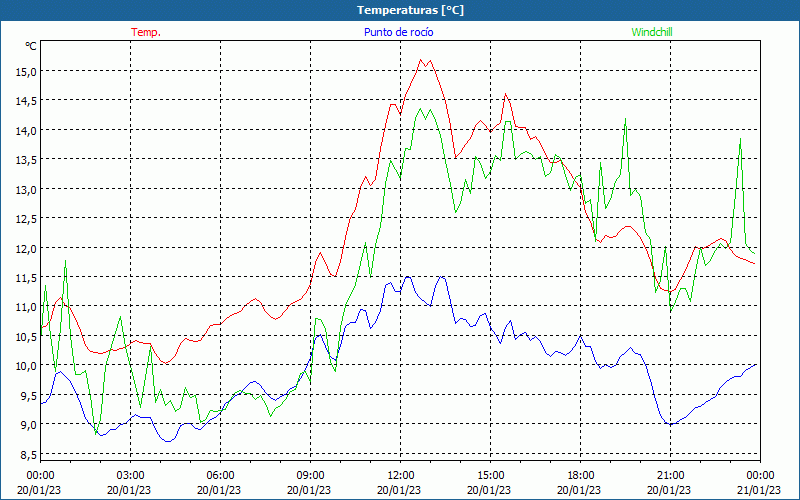
Task: Click the 11,0 y-axis value
Action: (x=27, y=307)
